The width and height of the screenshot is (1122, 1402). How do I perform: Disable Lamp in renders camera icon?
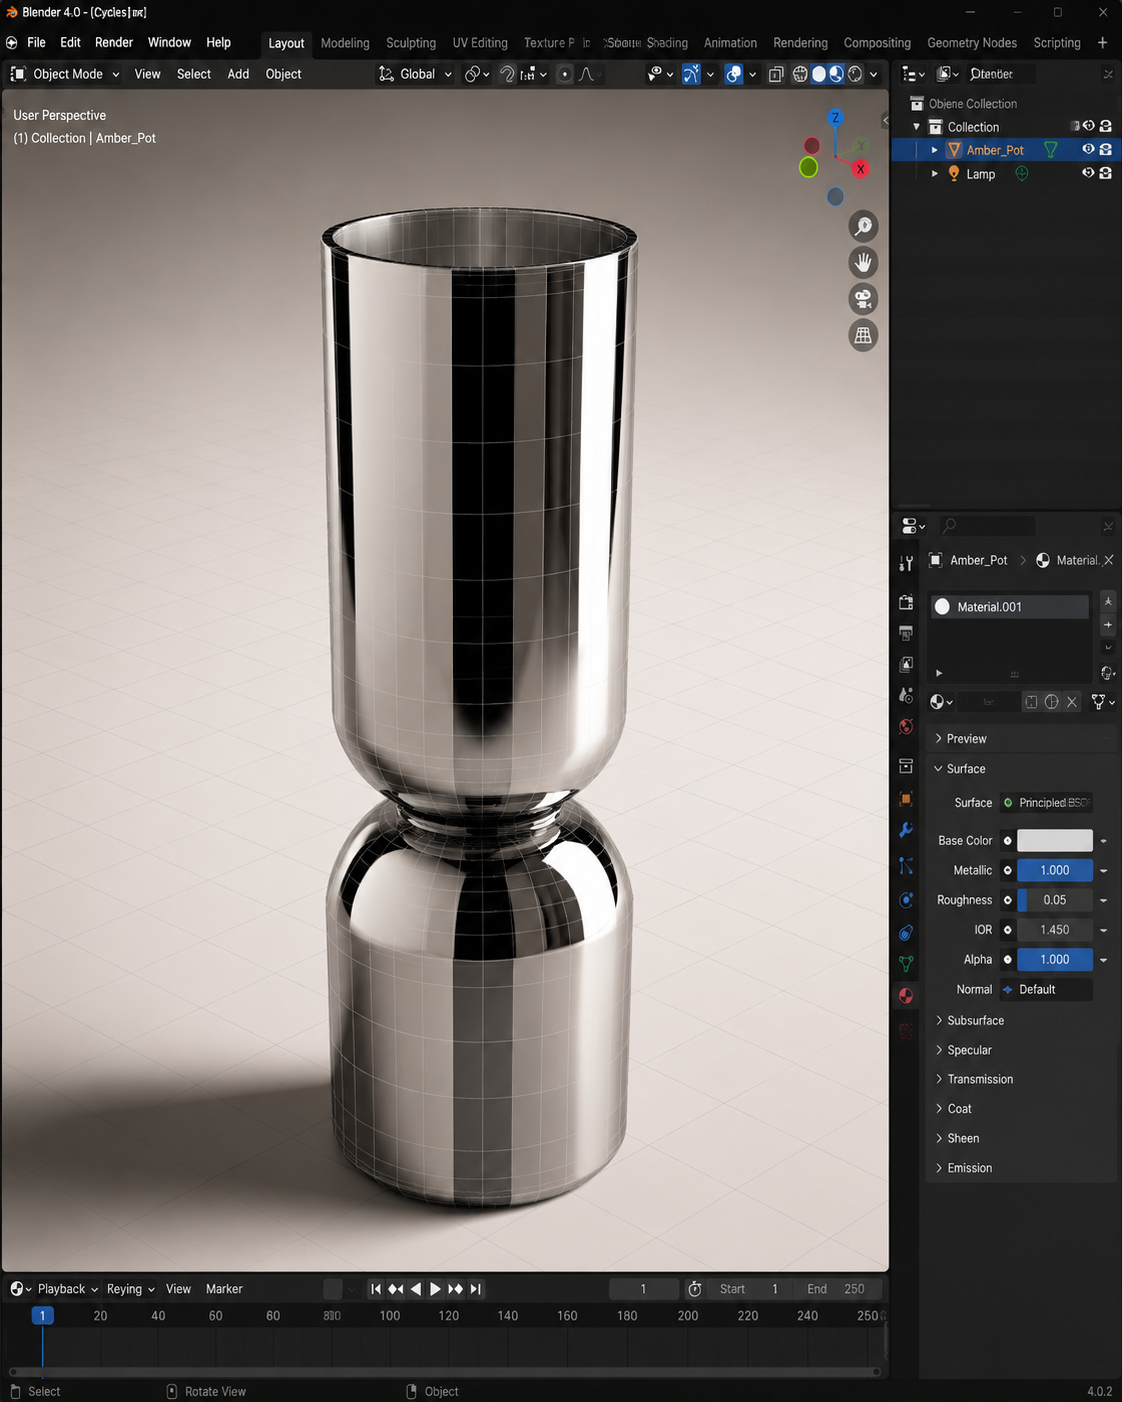(x=1106, y=173)
